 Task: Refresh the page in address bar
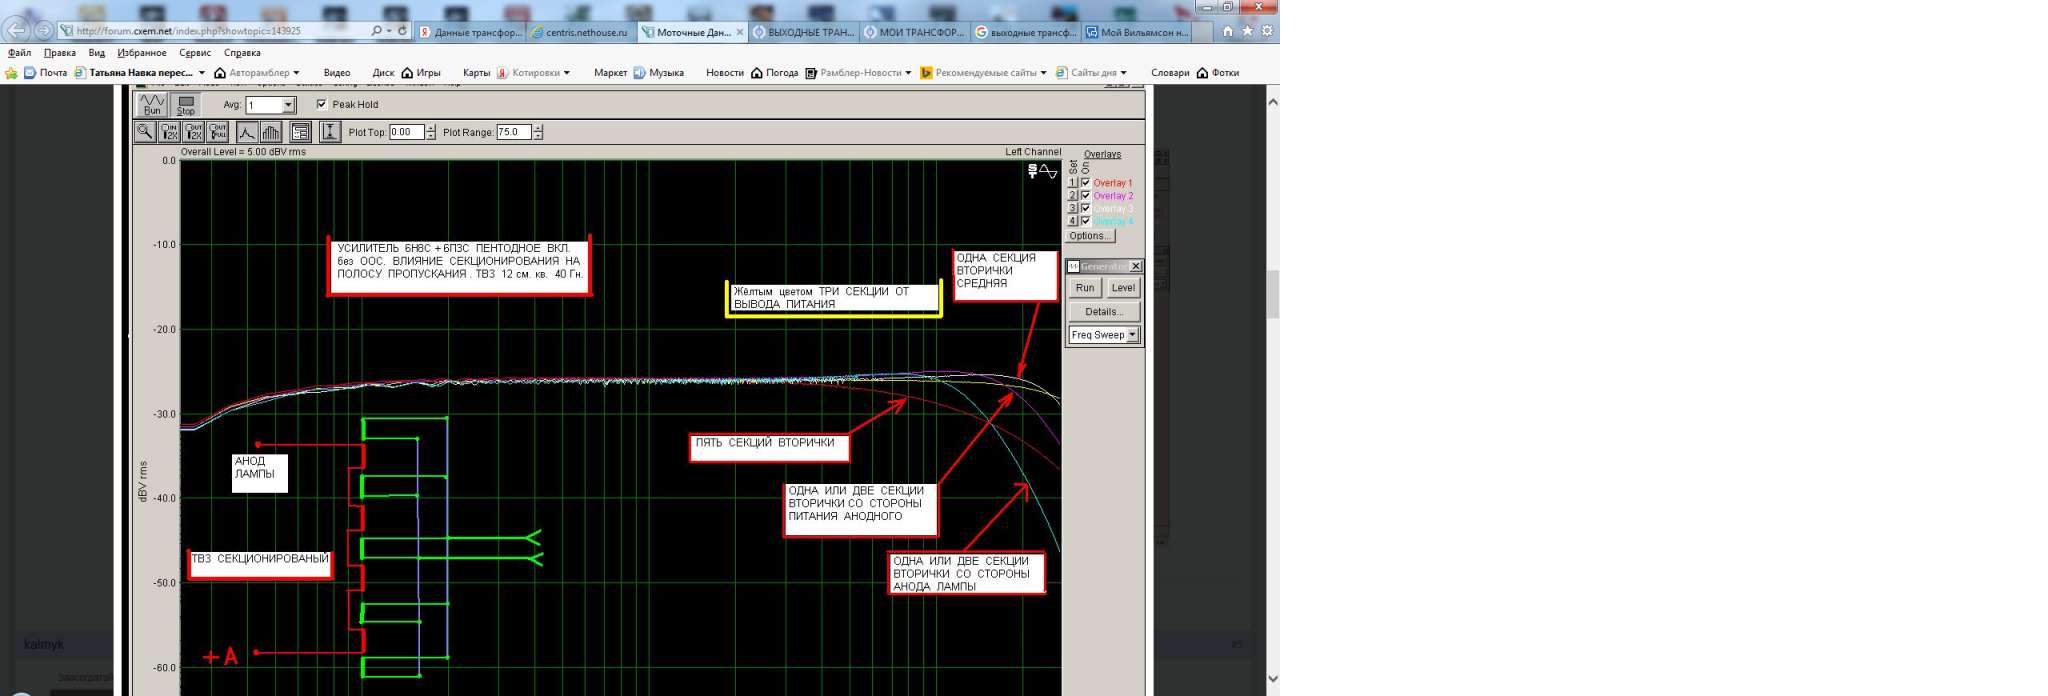[x=402, y=31]
